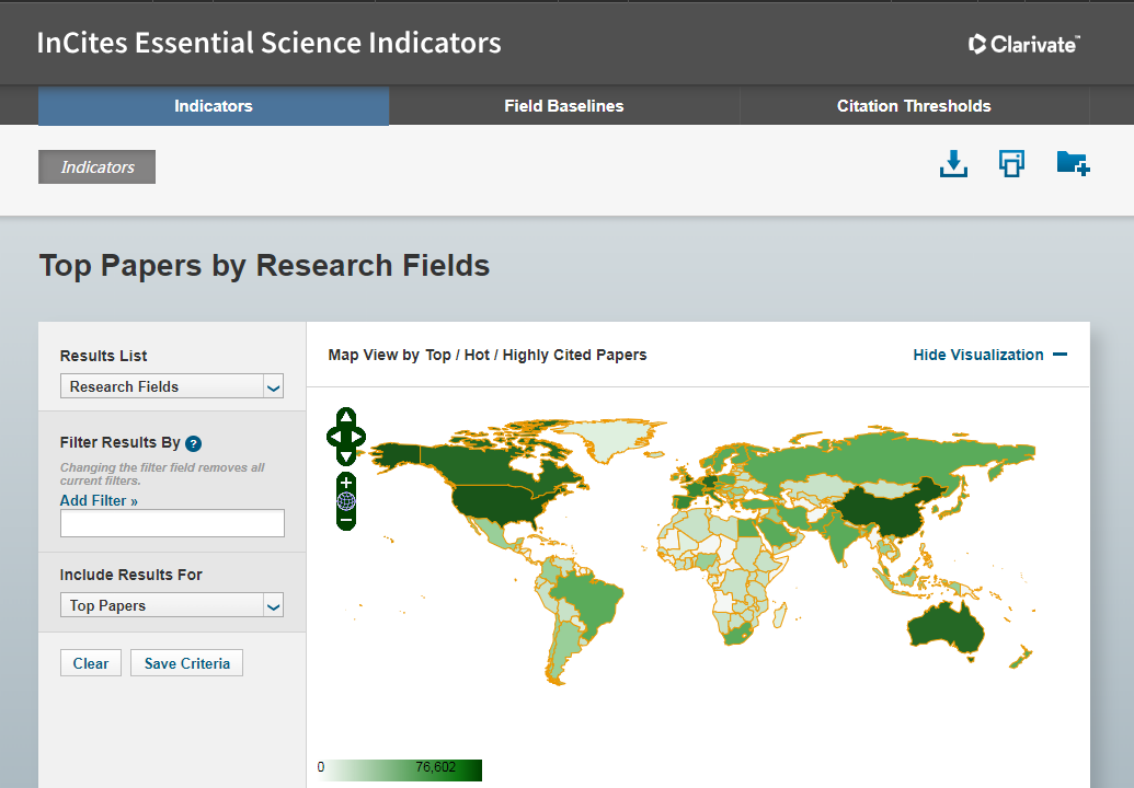Viewport: 1134px width, 788px height.
Task: Open the Research Fields results list dropdown
Action: [171, 387]
